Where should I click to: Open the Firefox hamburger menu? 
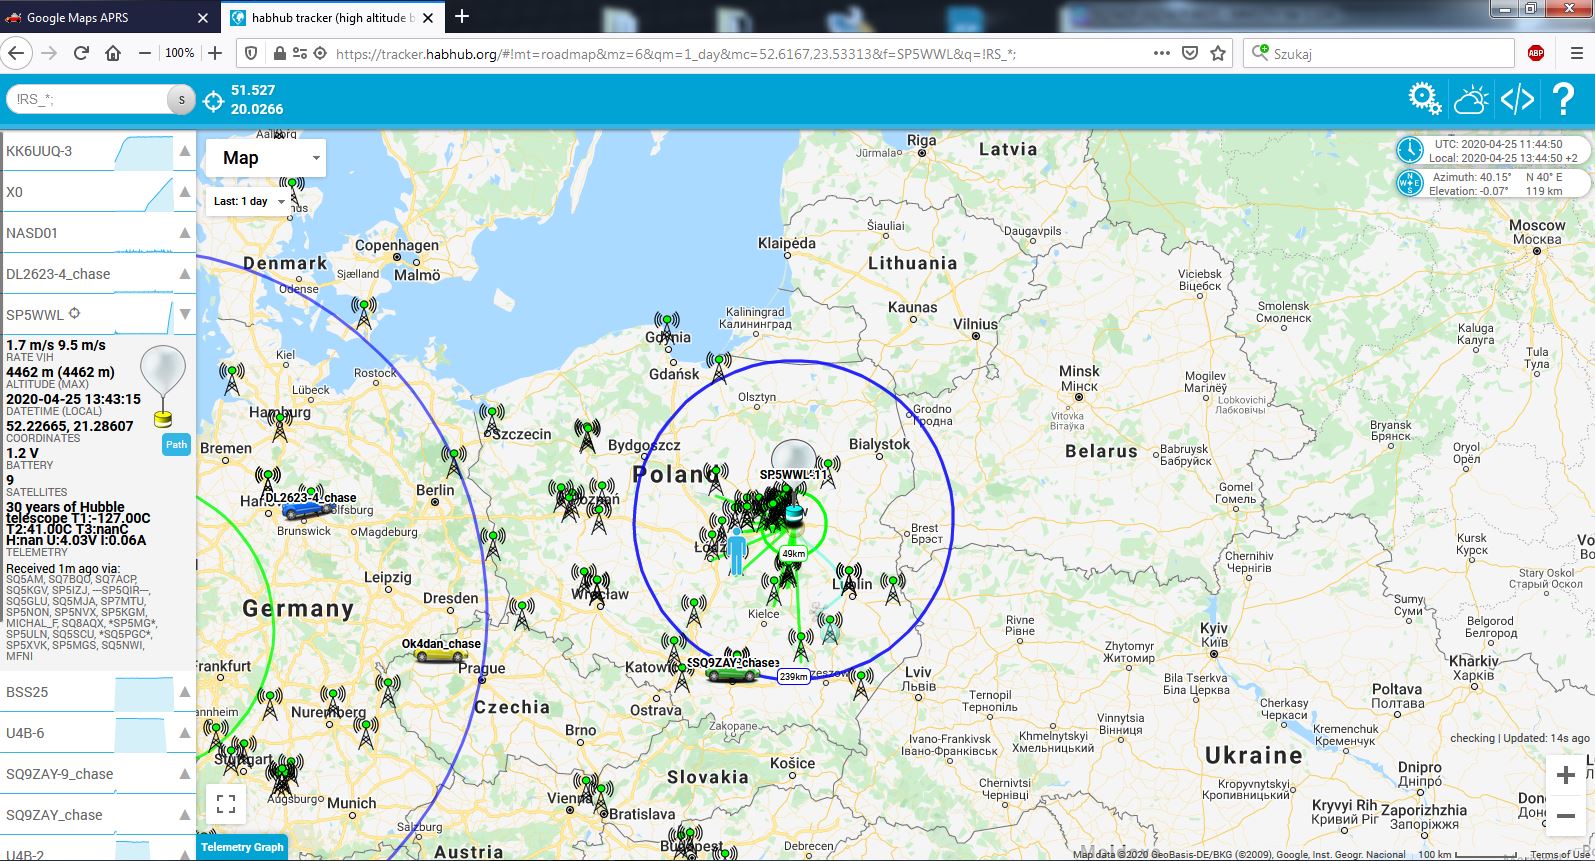click(x=1576, y=54)
